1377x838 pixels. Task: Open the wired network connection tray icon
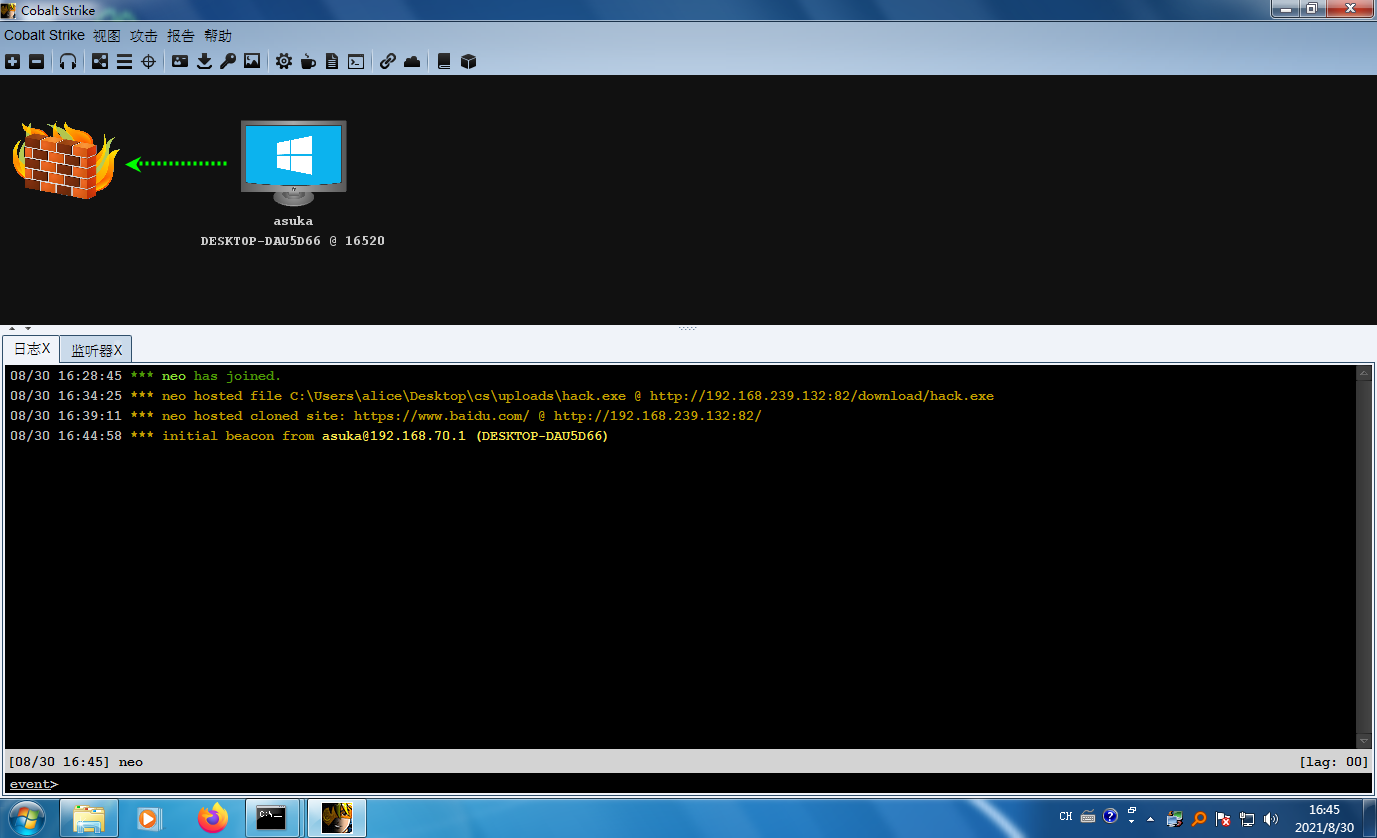tap(1247, 818)
